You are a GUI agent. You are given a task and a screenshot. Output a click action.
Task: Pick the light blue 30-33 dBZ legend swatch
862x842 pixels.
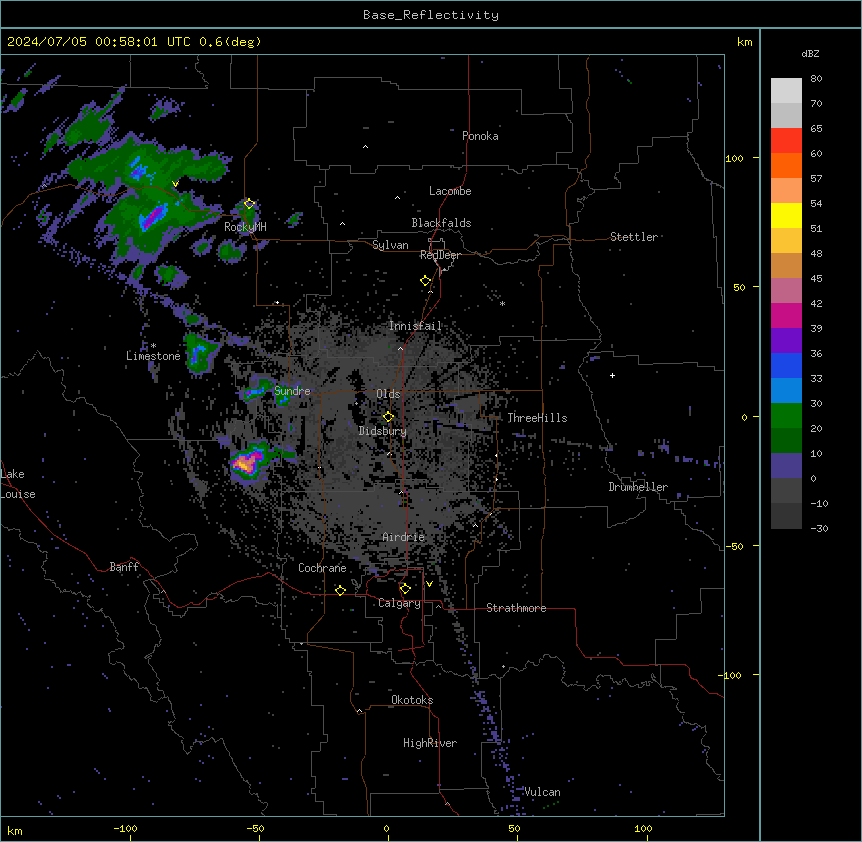click(786, 391)
